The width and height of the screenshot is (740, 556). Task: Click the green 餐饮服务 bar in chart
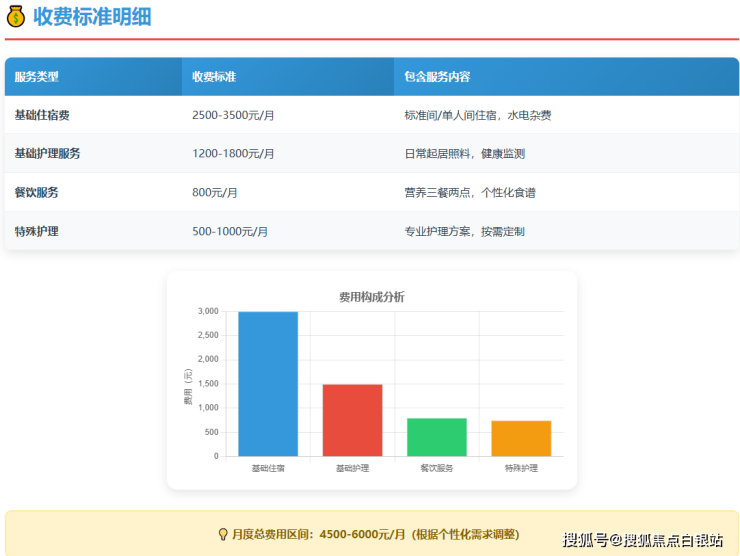pyautogui.click(x=436, y=437)
